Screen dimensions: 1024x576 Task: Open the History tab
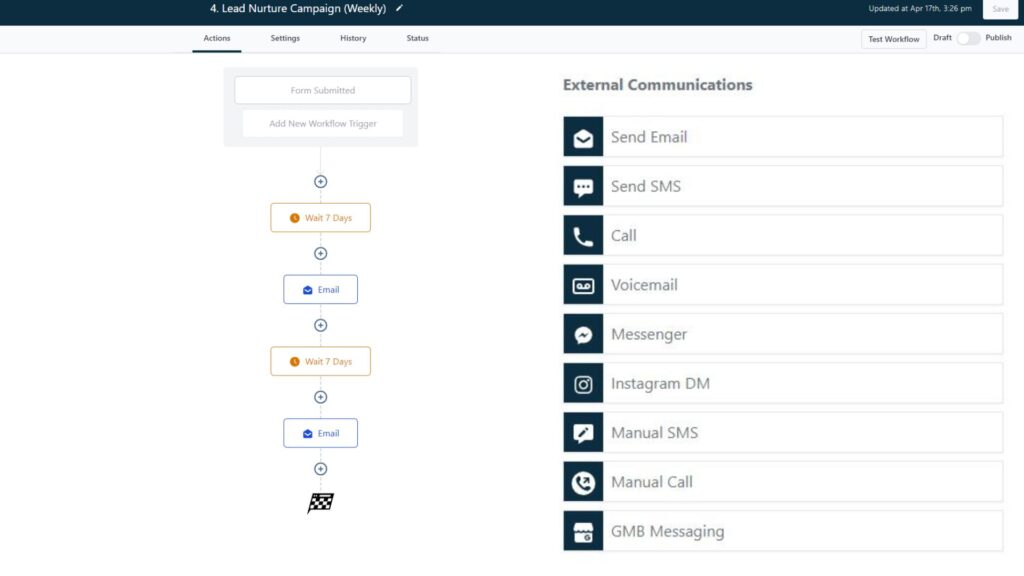353,39
